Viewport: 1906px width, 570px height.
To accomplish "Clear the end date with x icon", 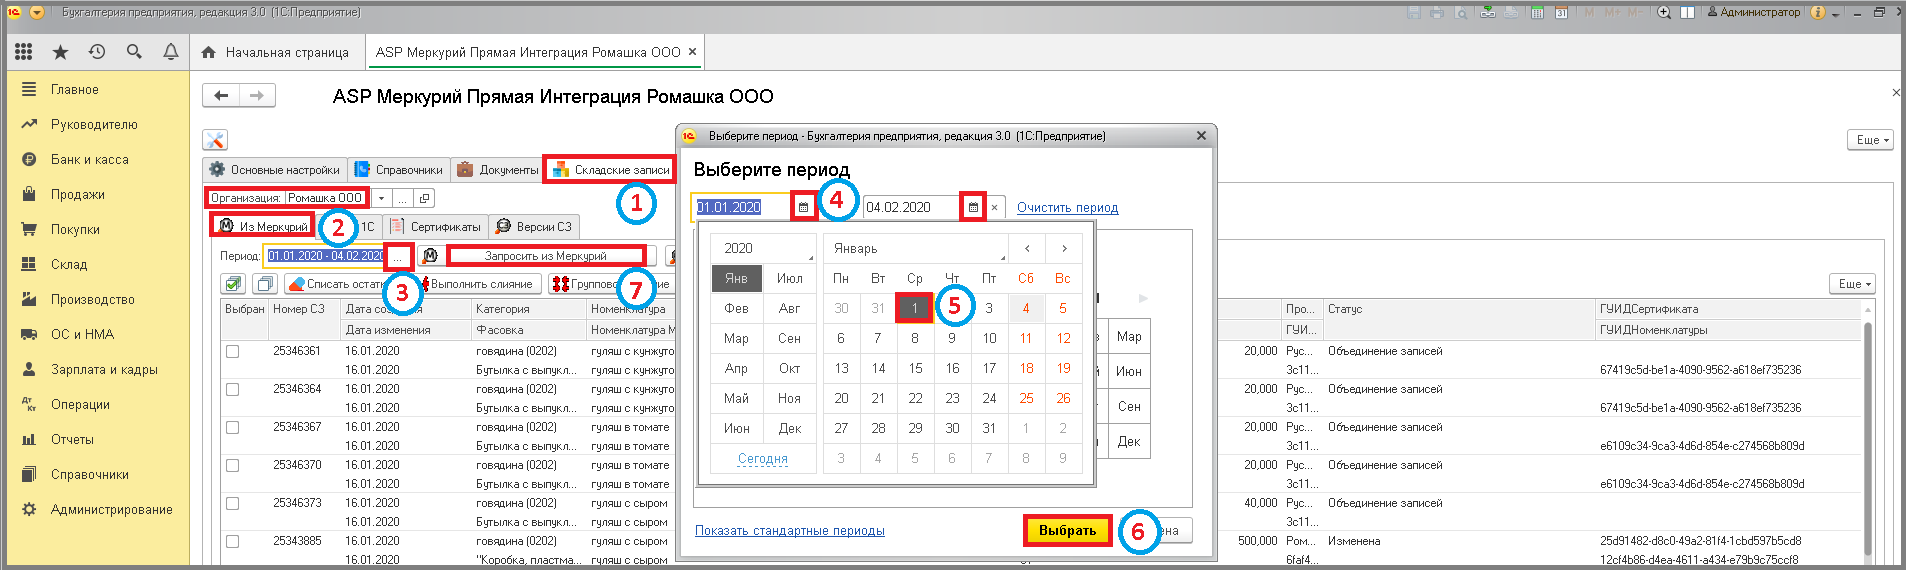I will [994, 207].
